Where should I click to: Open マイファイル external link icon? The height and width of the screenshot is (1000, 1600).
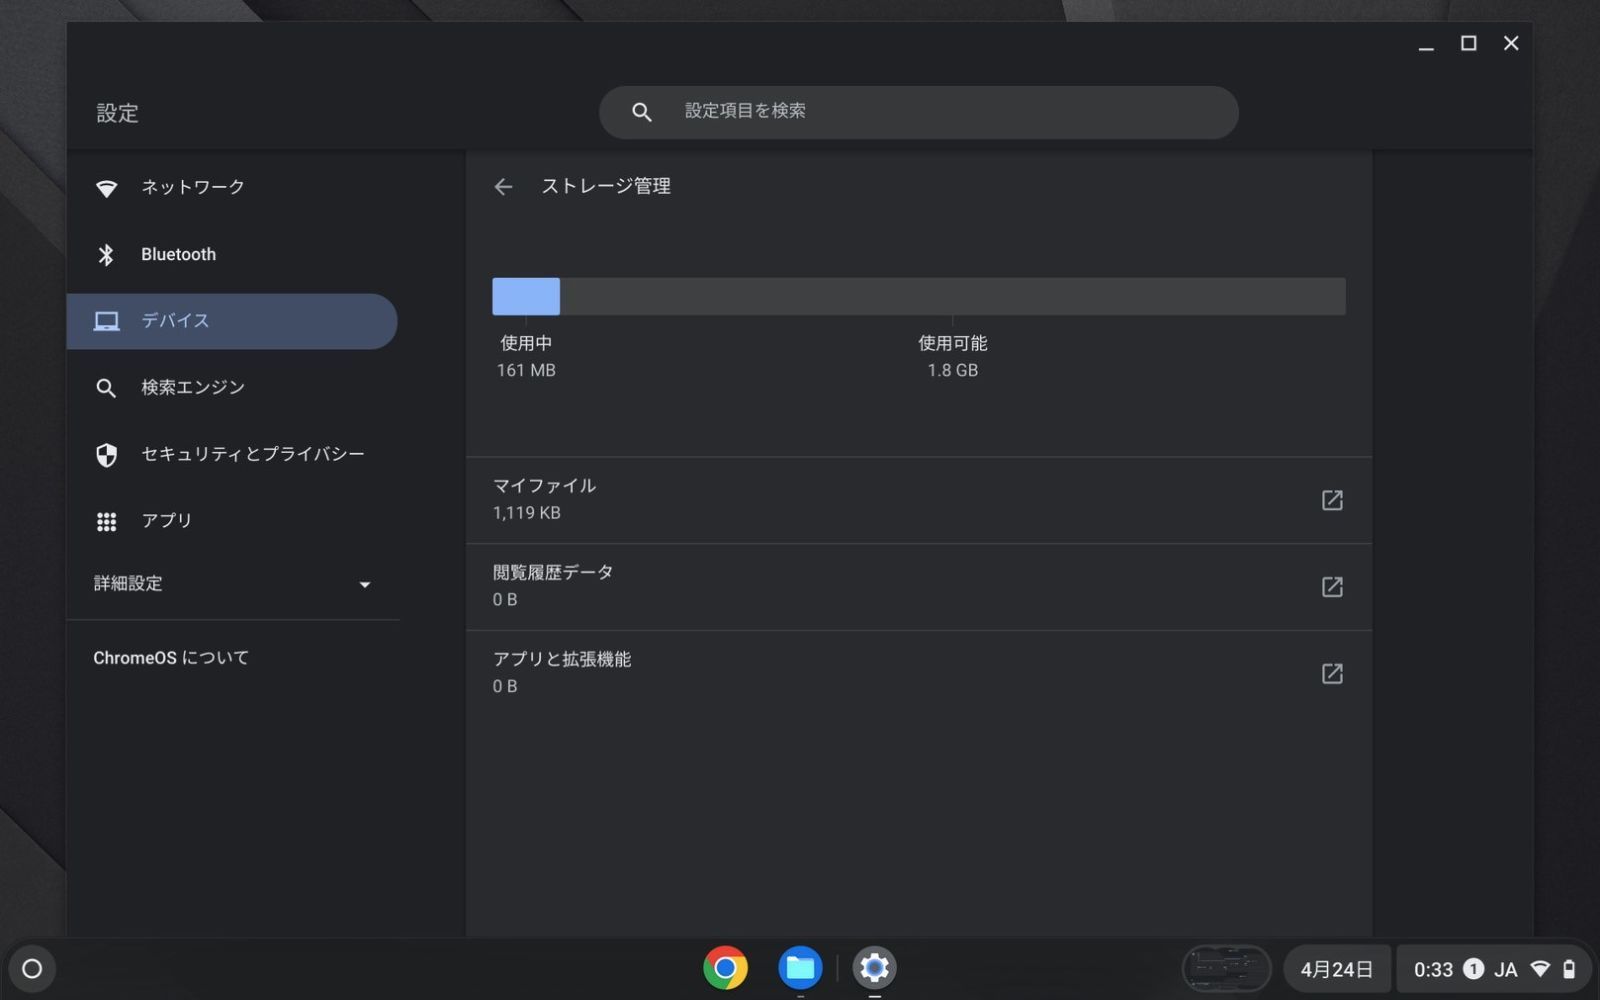[x=1332, y=500]
